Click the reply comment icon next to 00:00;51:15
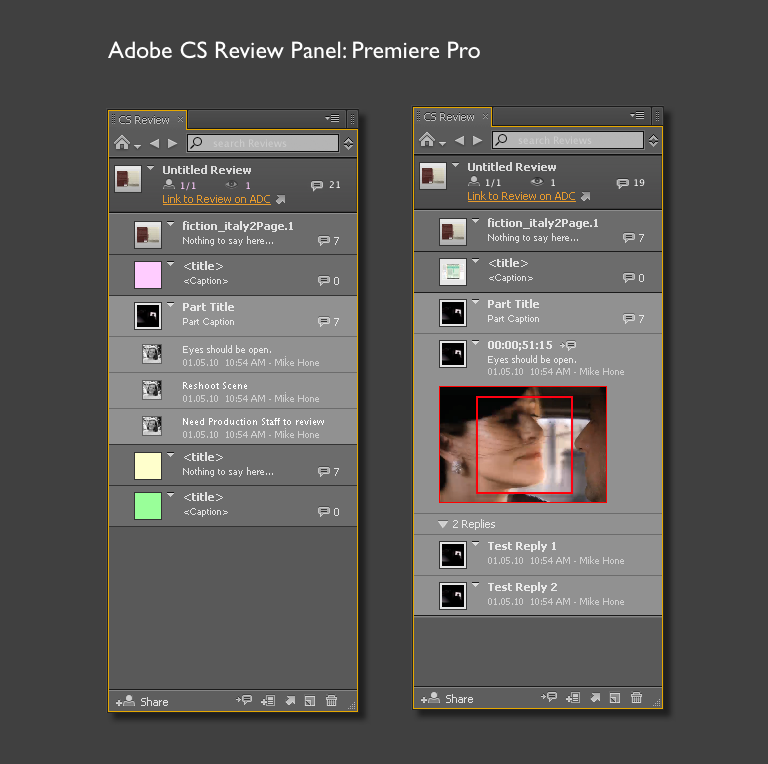 tap(568, 345)
